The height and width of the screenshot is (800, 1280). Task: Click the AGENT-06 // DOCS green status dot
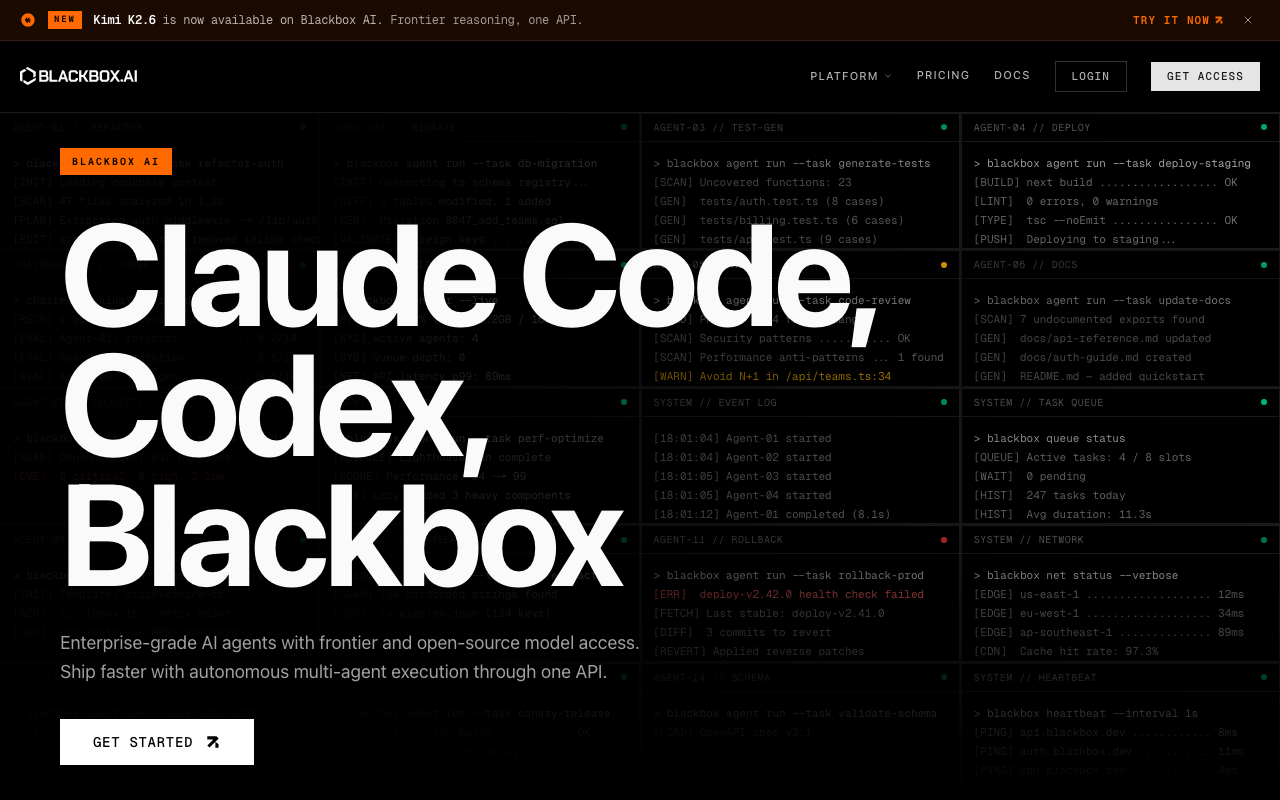[x=1264, y=265]
